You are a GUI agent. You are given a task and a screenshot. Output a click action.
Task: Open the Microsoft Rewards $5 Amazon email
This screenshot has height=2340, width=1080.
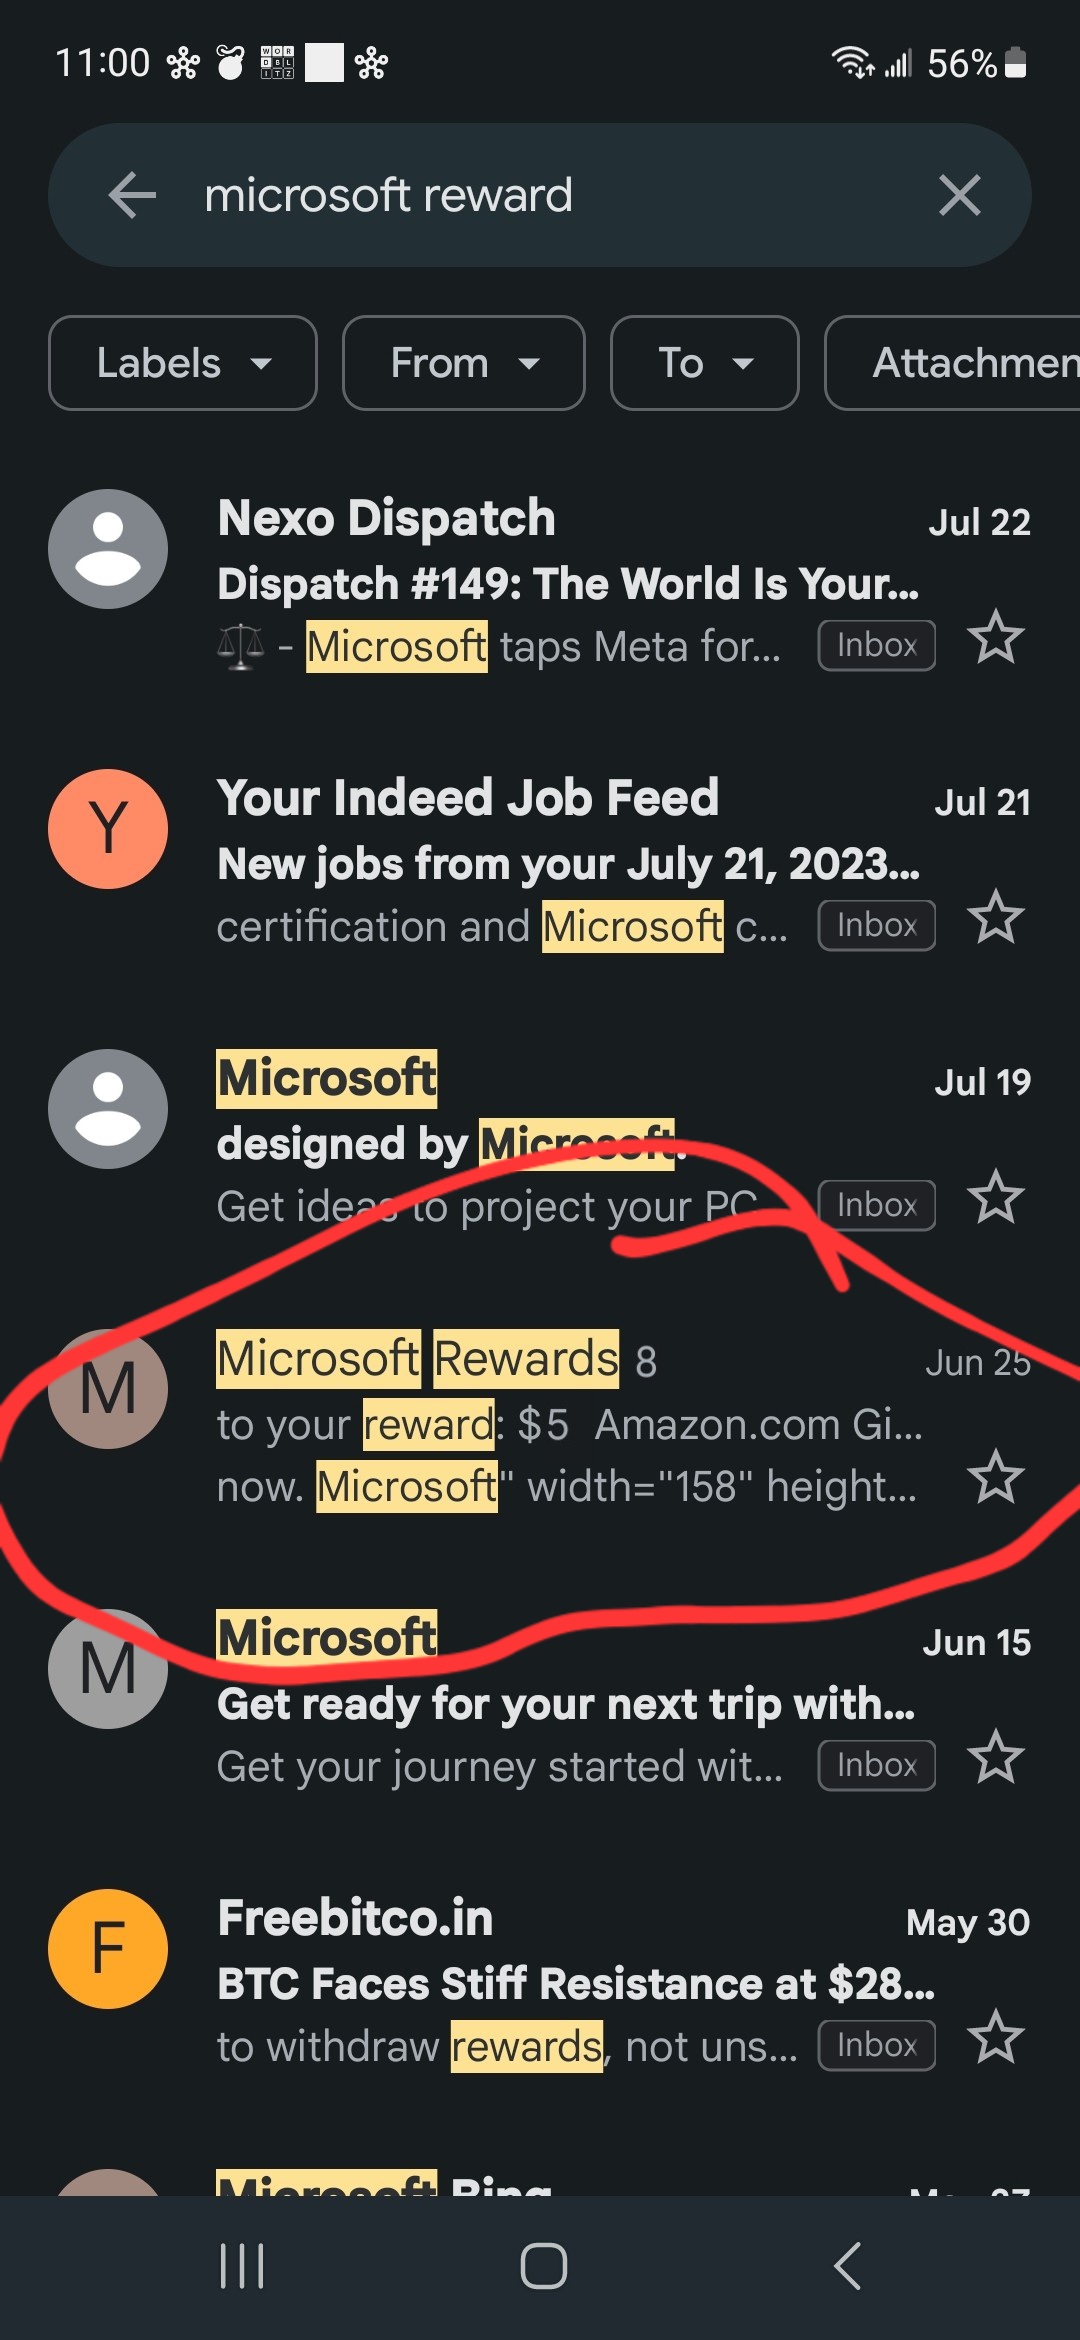pyautogui.click(x=540, y=1422)
